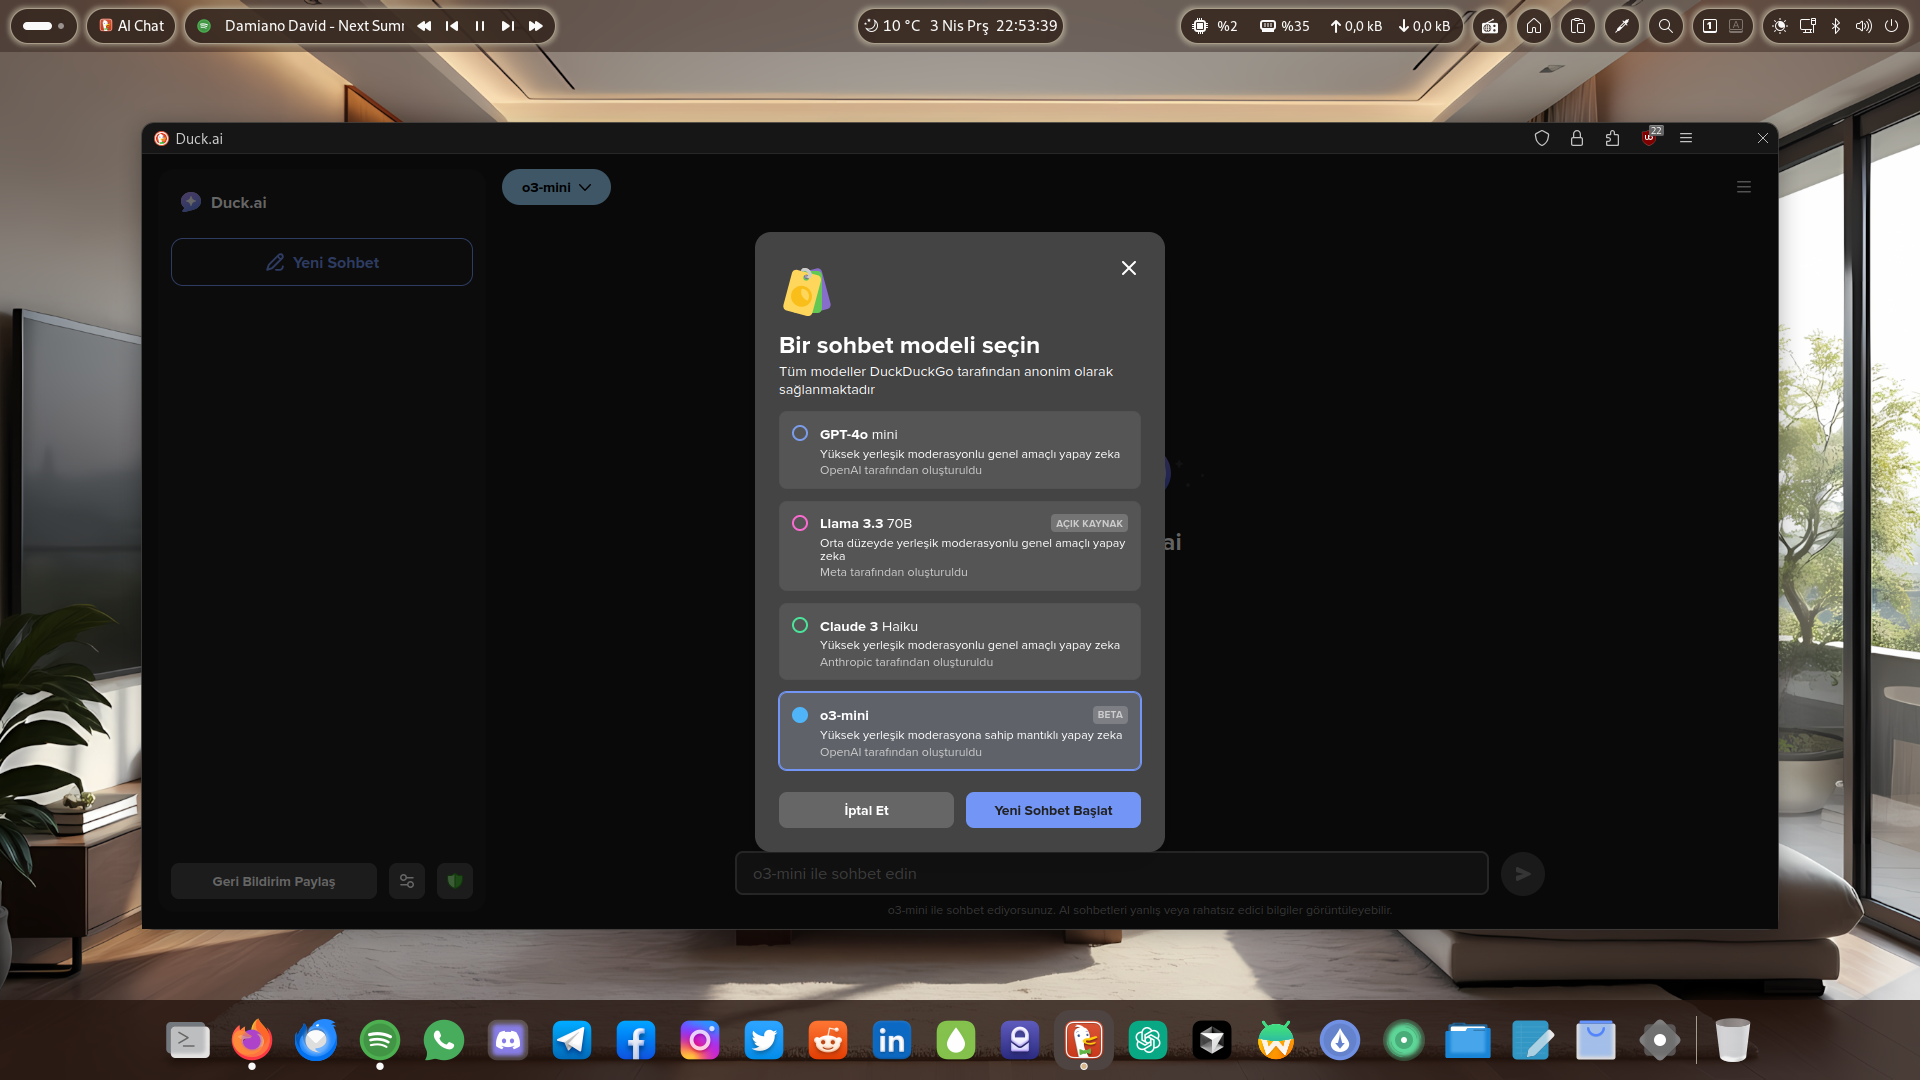Open the browser hamburger menu in titlebar

click(1686, 138)
